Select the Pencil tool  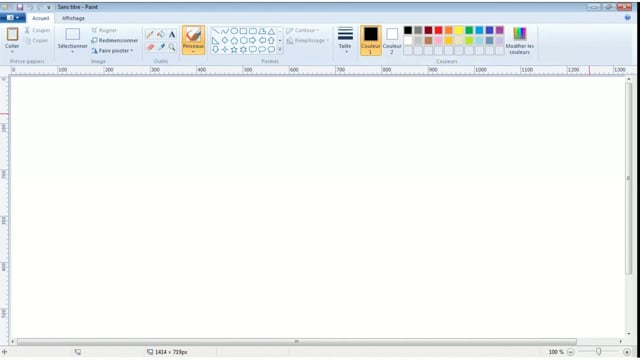[x=150, y=35]
